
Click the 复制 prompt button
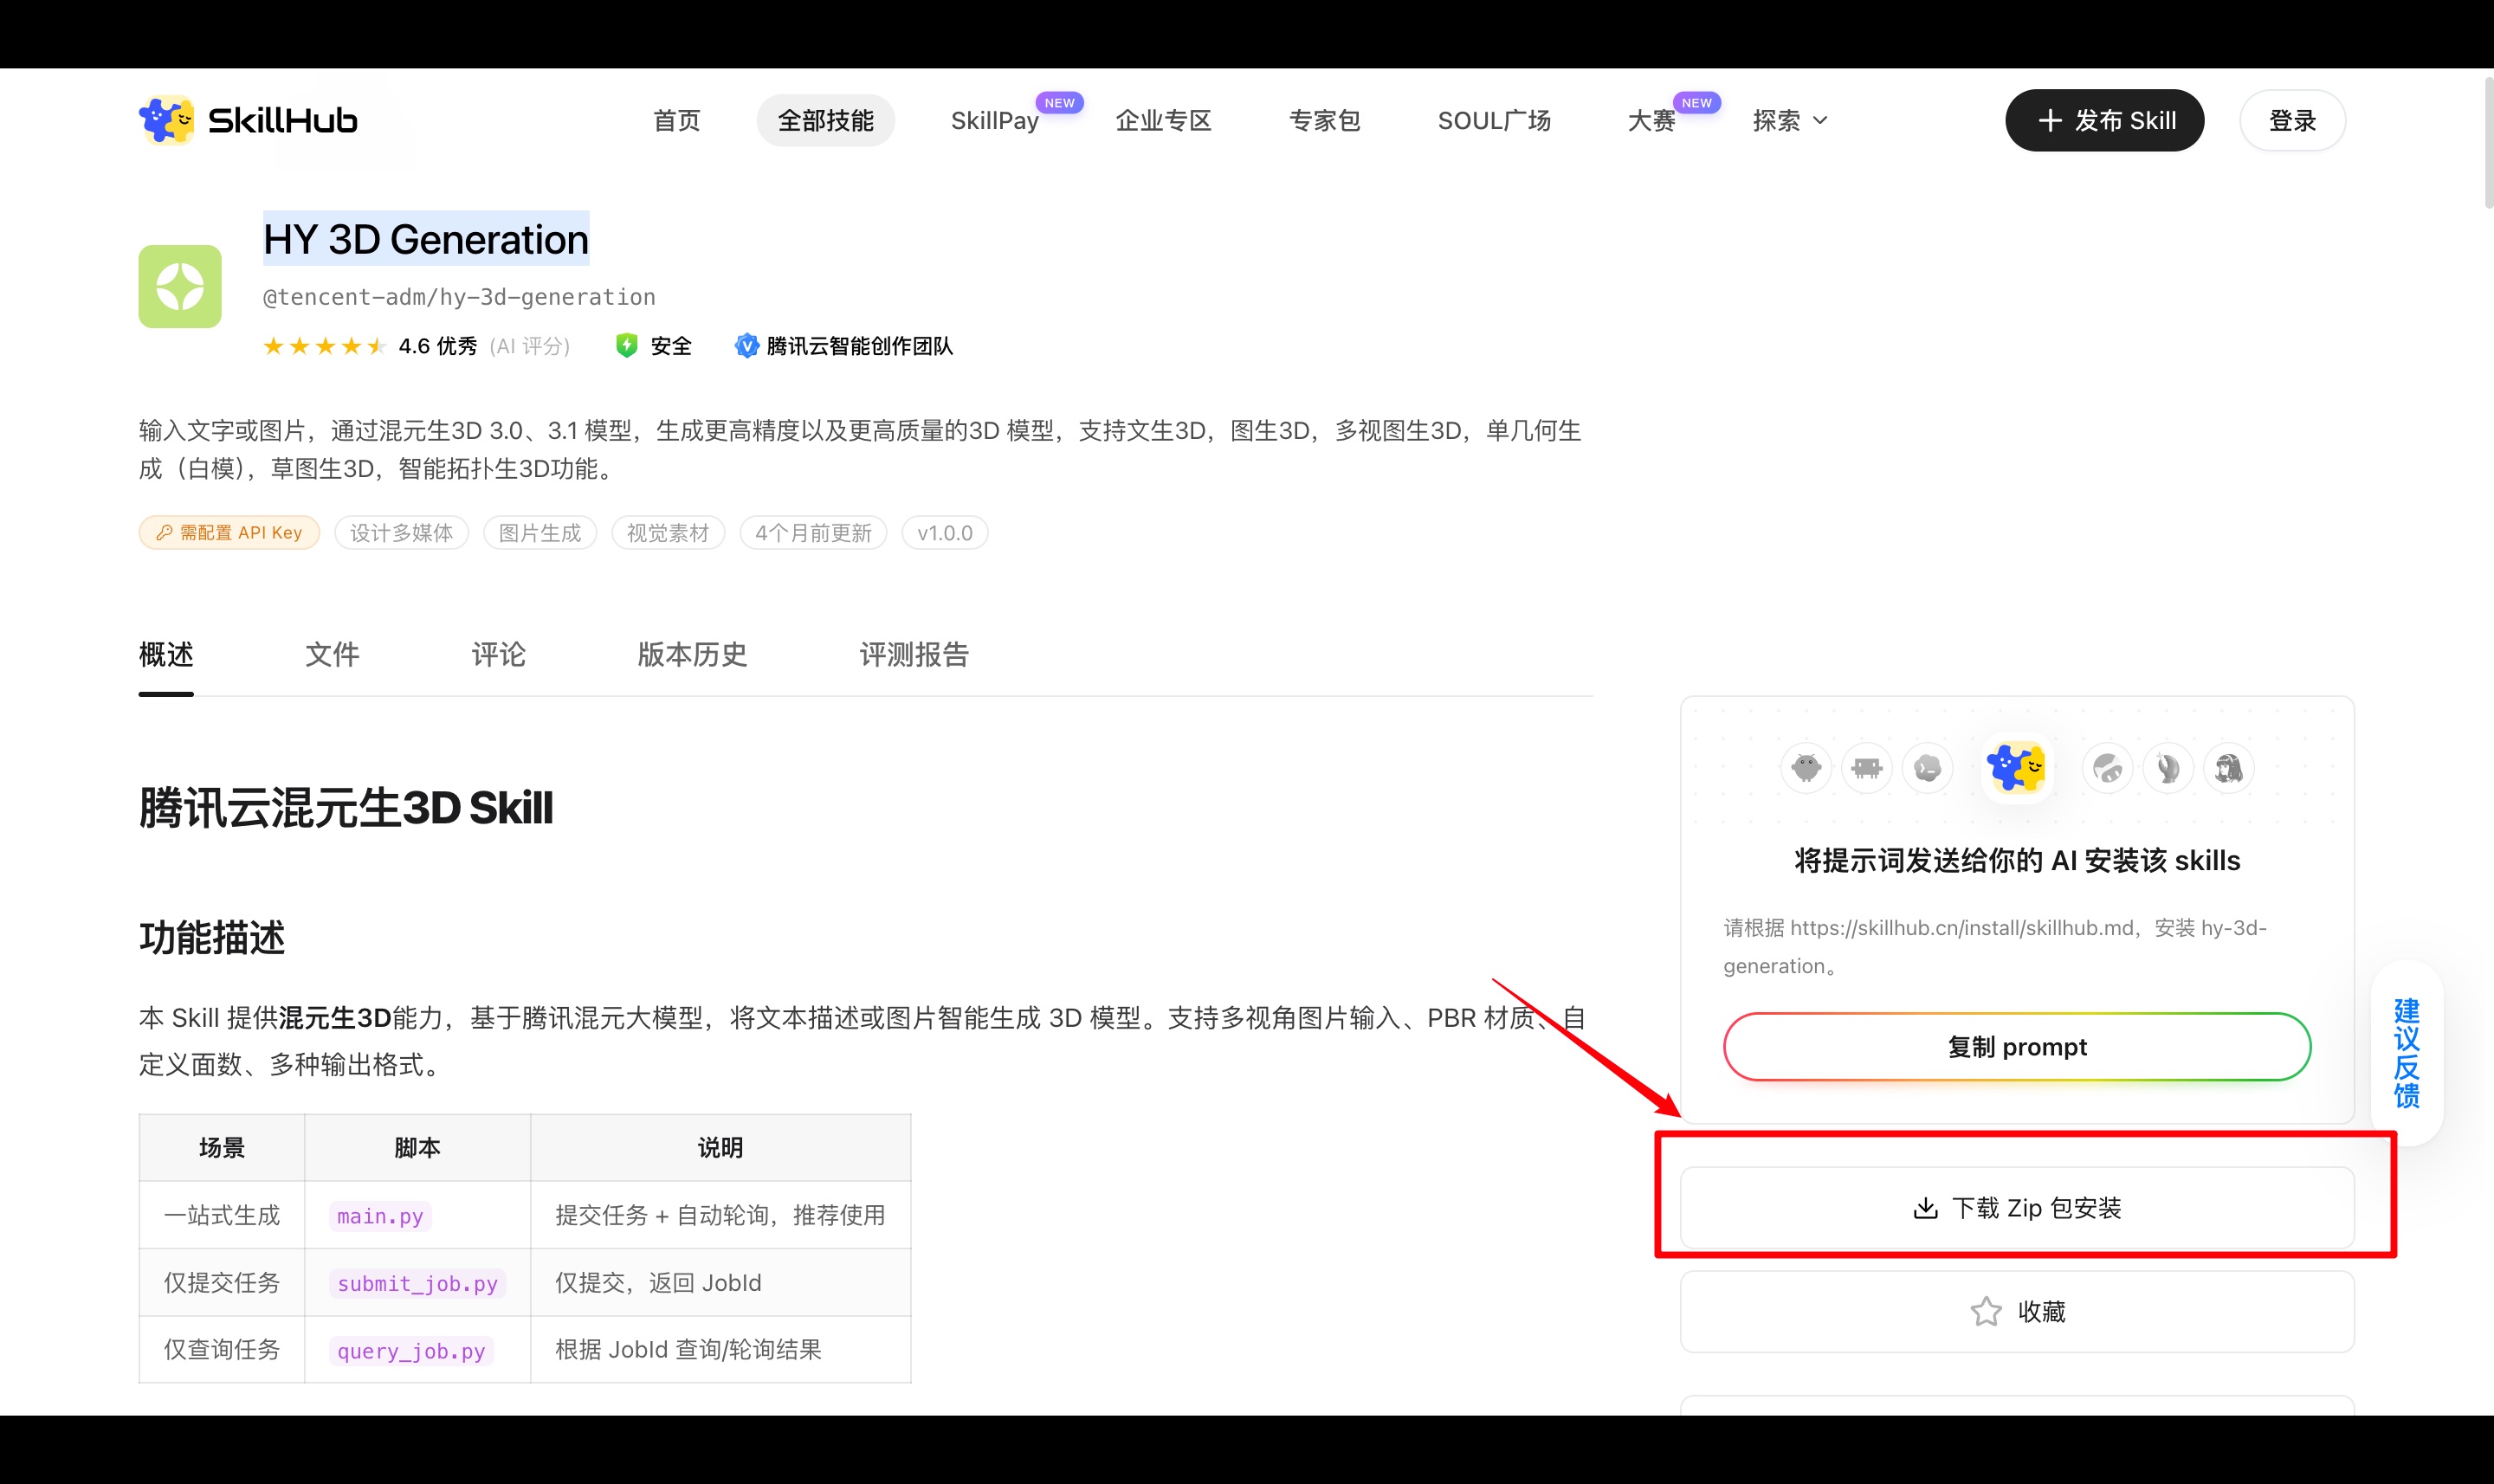(2017, 1047)
